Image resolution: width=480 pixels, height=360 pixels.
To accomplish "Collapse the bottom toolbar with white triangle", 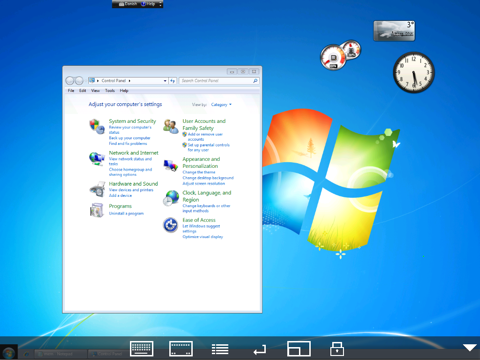I will point(470,348).
